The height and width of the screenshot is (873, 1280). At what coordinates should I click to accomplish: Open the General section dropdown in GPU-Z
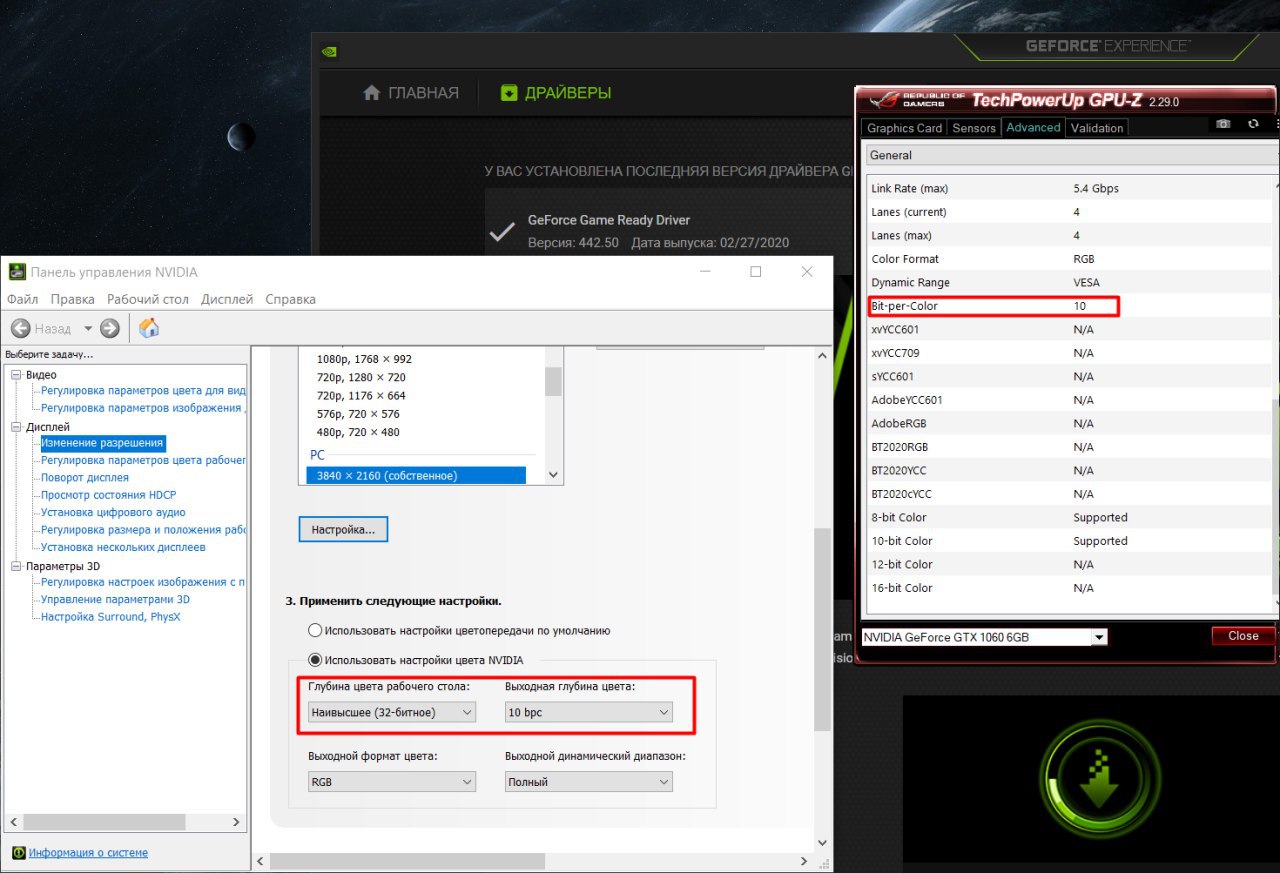[1073, 155]
